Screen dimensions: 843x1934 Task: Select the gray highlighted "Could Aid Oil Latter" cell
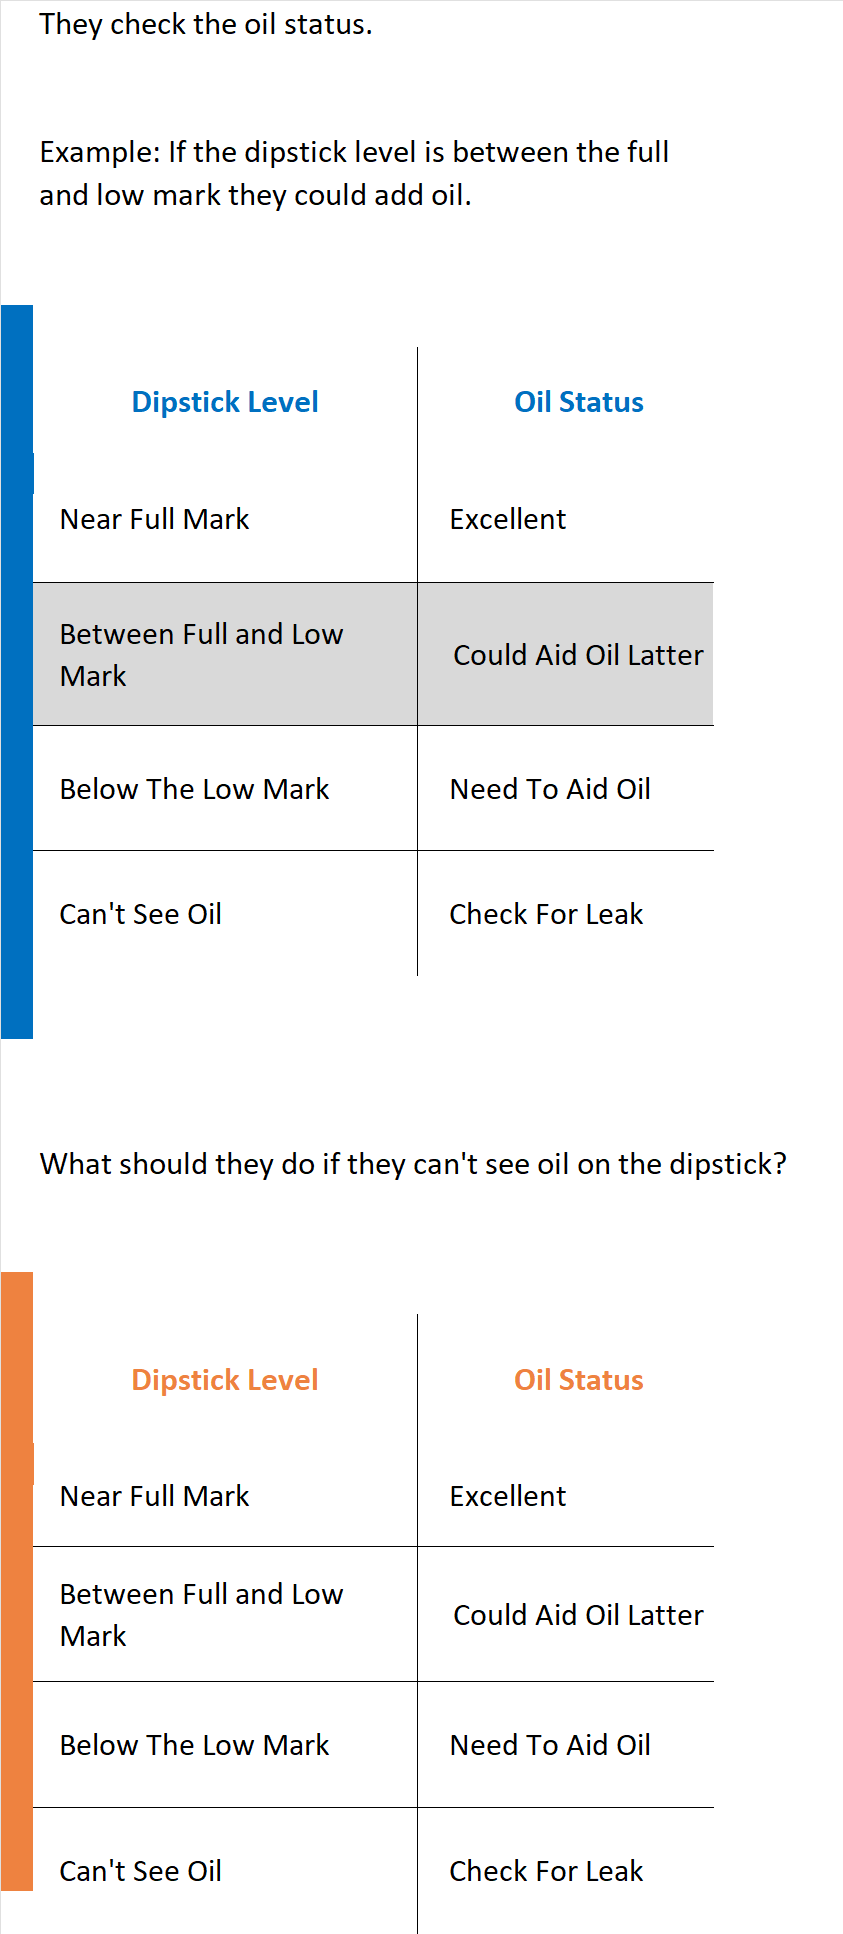tap(578, 655)
